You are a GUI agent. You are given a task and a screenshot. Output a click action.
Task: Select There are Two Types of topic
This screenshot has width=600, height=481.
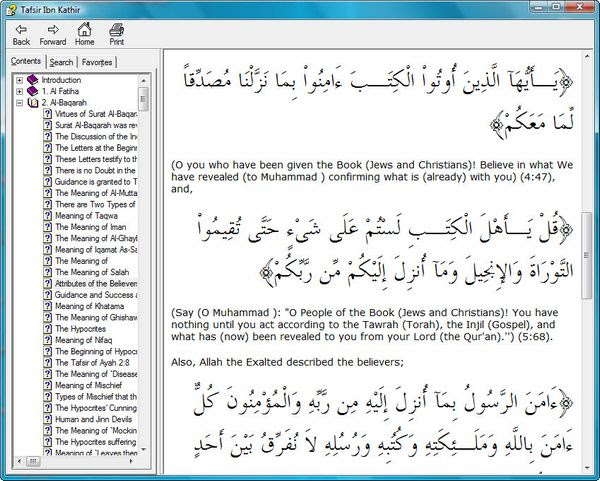[x=95, y=204]
